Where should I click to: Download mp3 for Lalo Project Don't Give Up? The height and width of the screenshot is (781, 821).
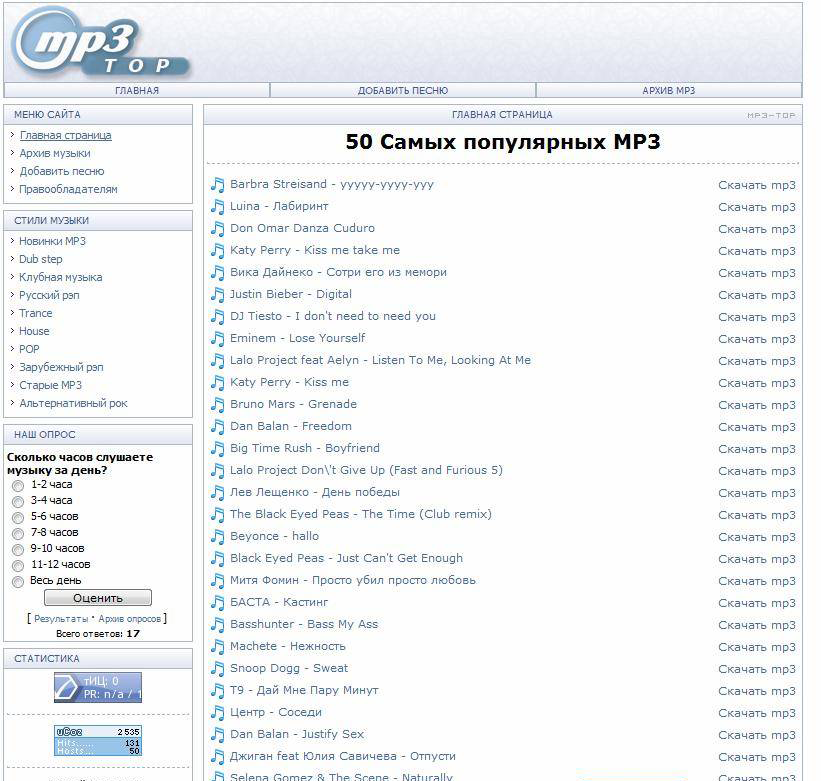coord(757,471)
